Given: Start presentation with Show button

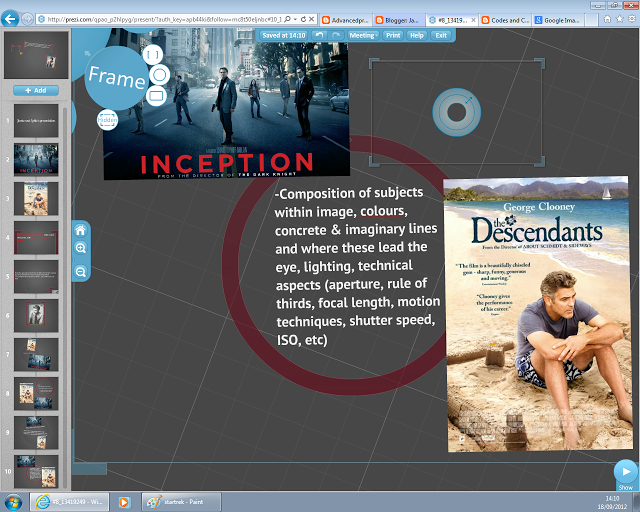Looking at the screenshot, I should pos(626,472).
